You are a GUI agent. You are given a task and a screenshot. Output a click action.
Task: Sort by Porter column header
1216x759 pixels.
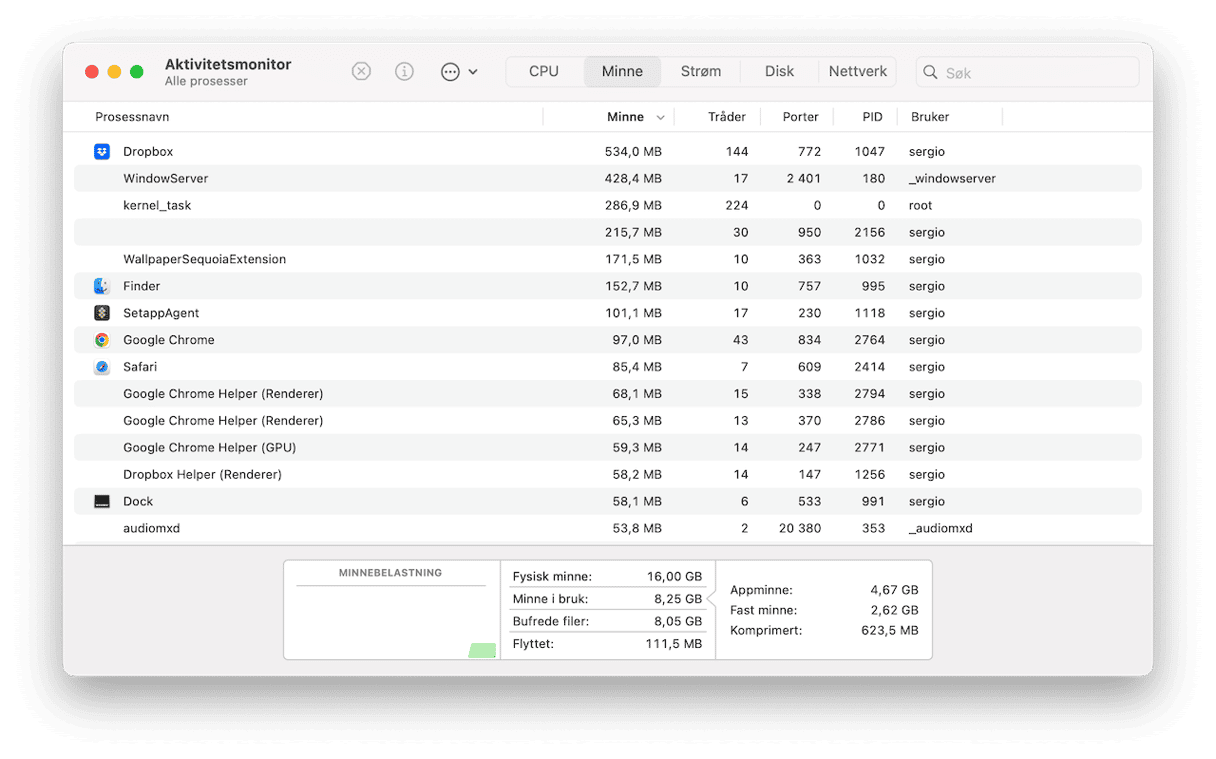tap(801, 117)
